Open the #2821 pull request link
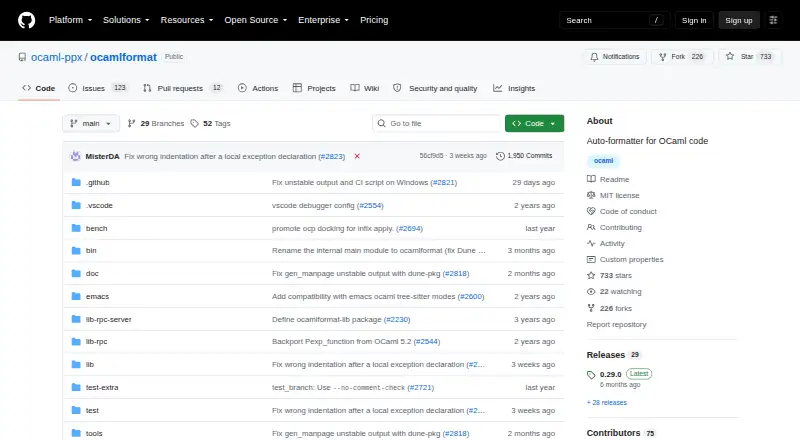This screenshot has height=440, width=800. (443, 182)
